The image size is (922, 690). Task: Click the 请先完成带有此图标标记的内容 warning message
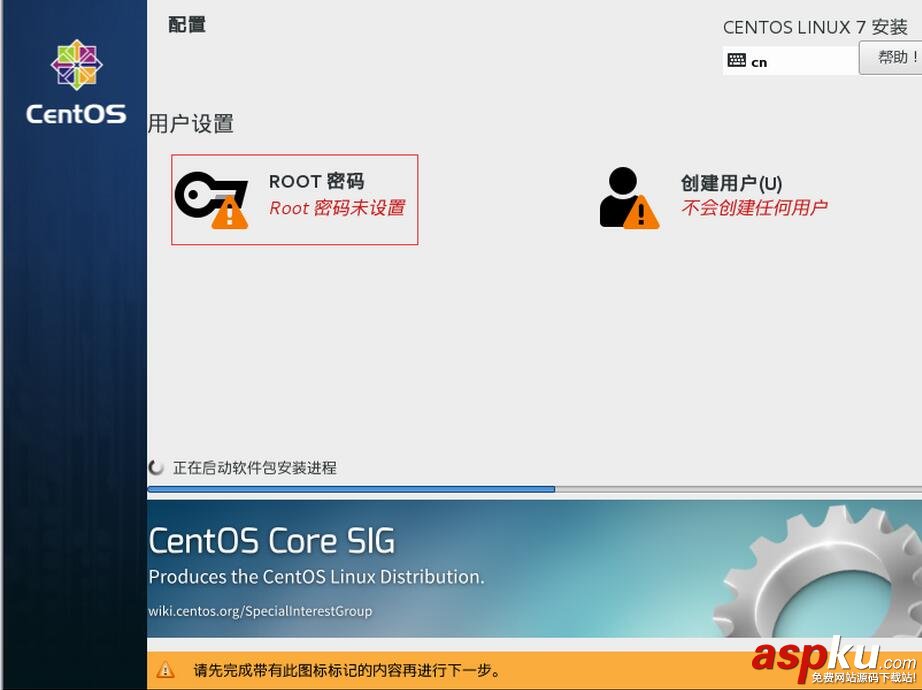(346, 670)
